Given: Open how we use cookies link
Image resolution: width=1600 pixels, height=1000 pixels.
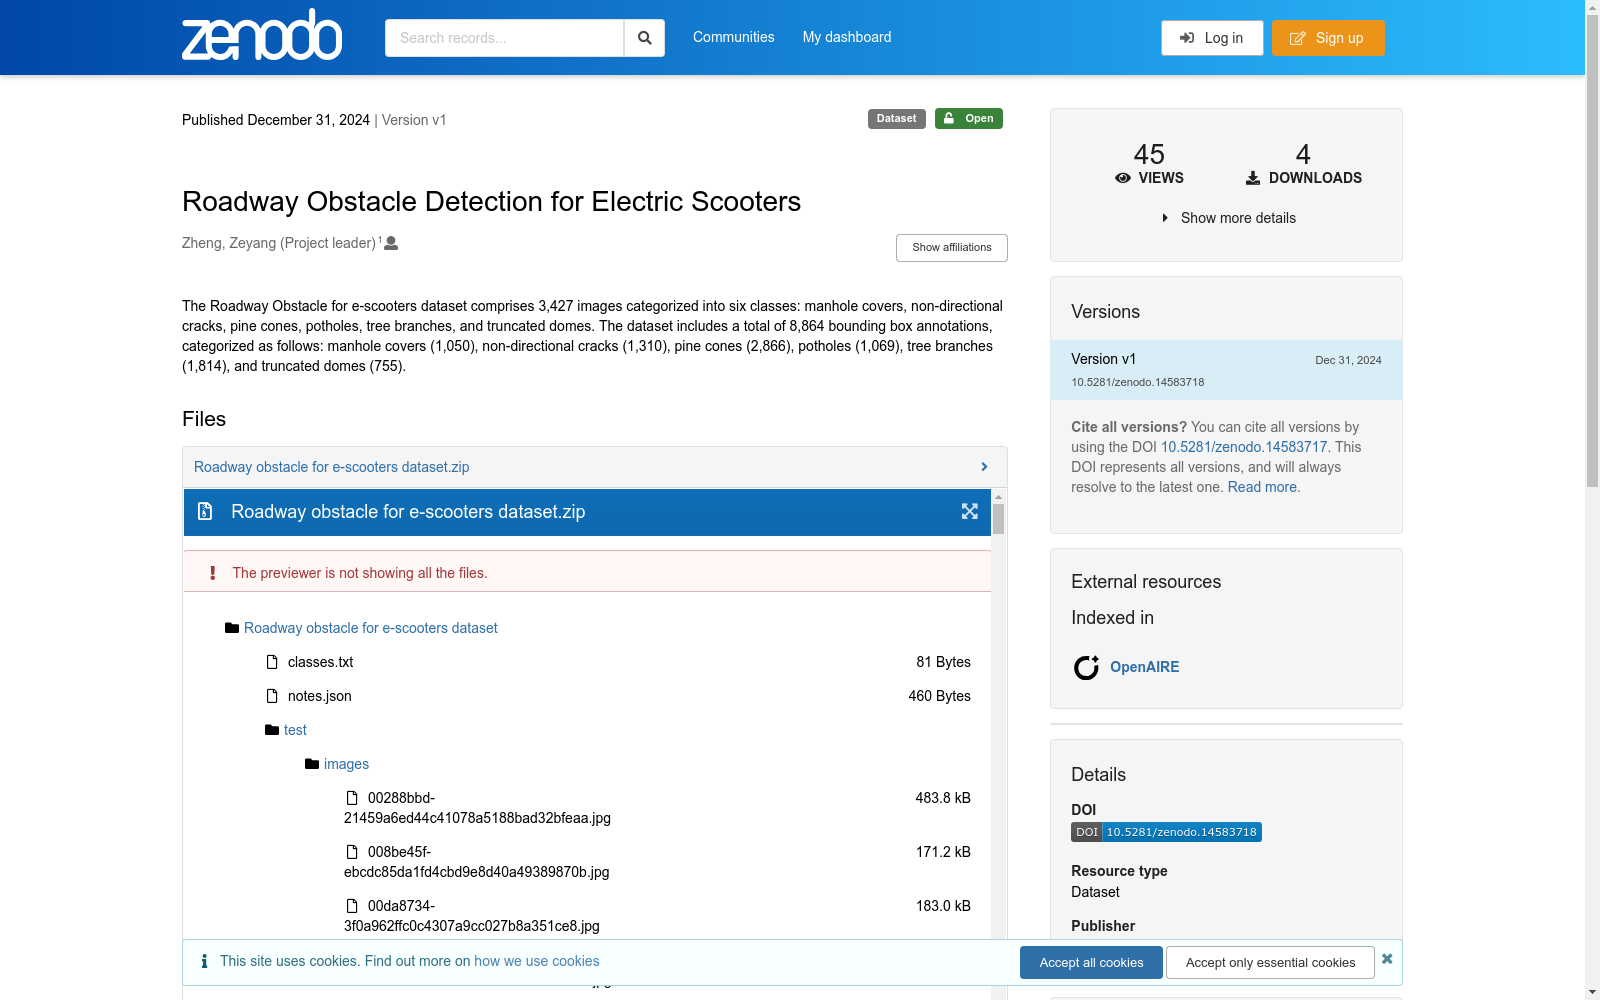Looking at the screenshot, I should point(537,961).
